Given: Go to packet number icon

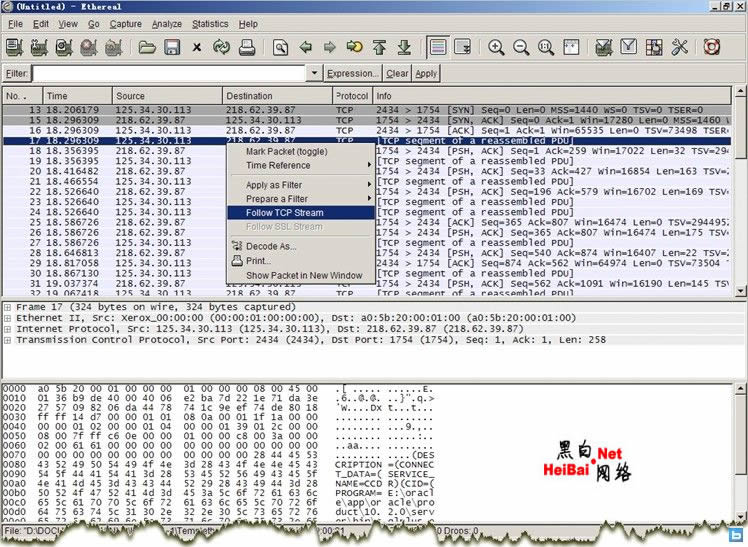Looking at the screenshot, I should [x=354, y=47].
